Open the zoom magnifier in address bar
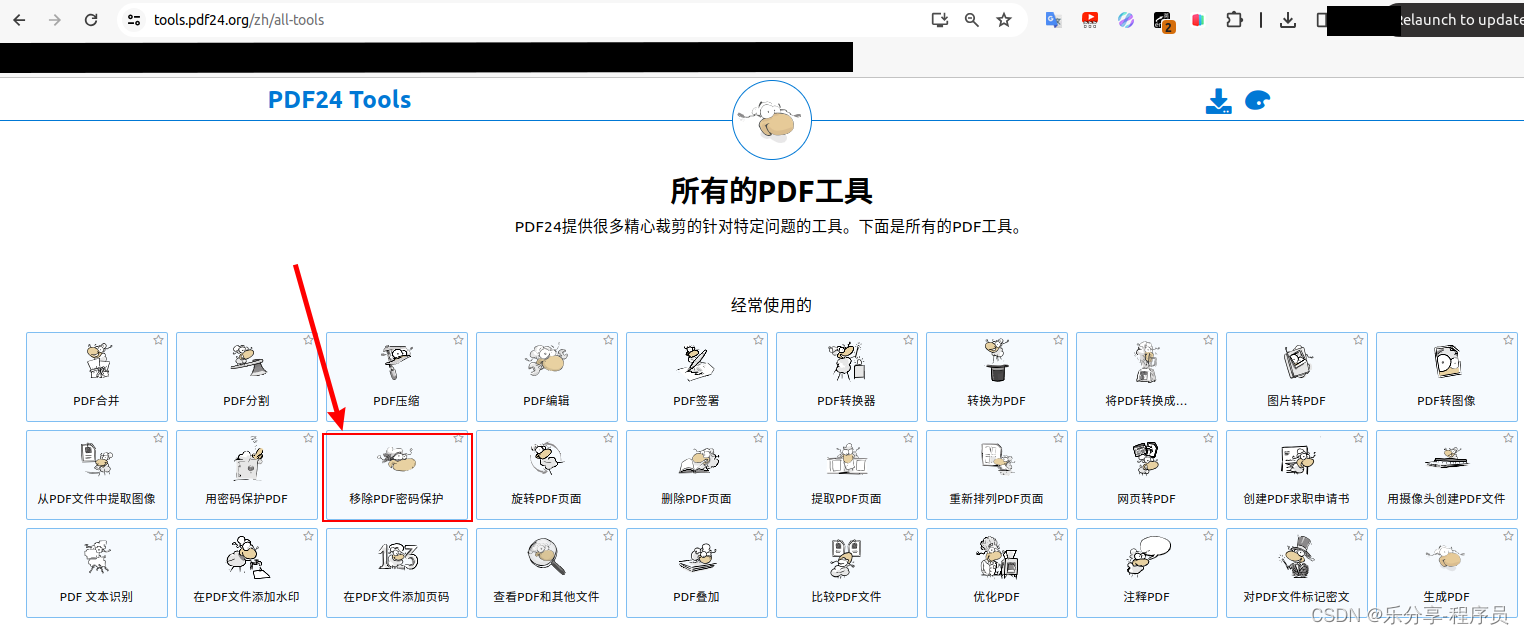The height and width of the screenshot is (634, 1524). [972, 20]
